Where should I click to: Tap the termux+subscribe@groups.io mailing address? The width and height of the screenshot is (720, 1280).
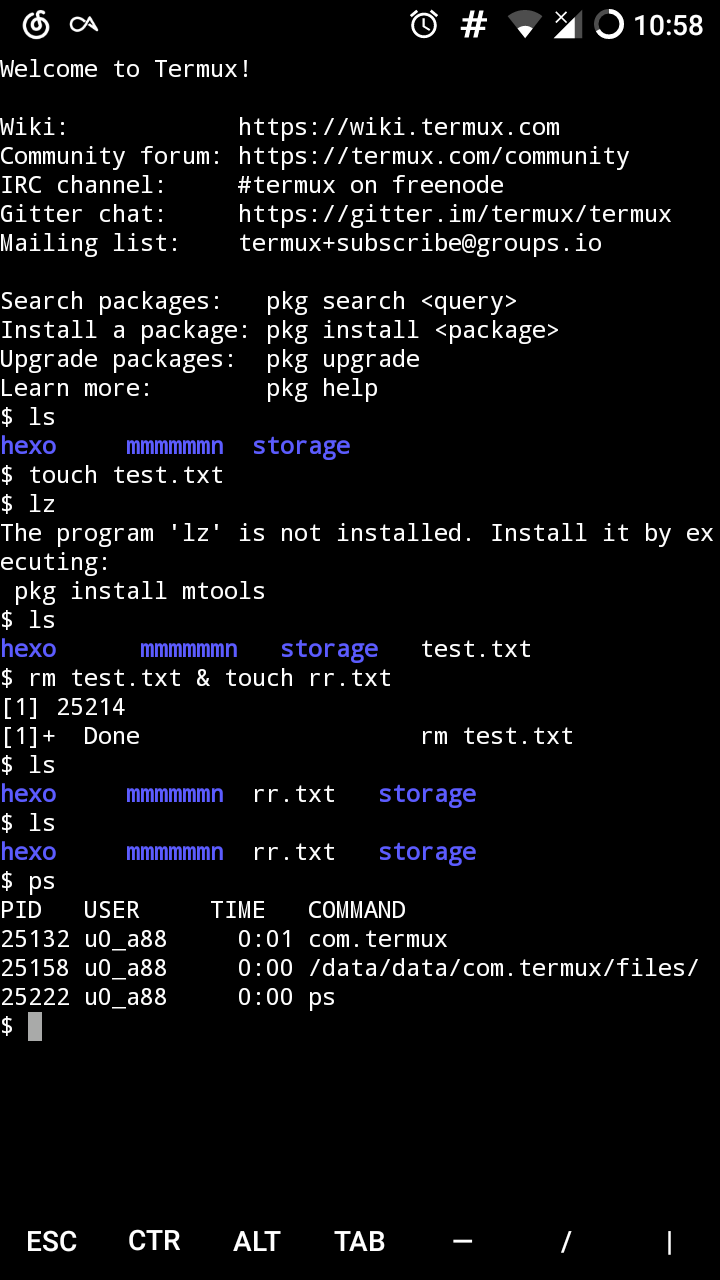419,243
